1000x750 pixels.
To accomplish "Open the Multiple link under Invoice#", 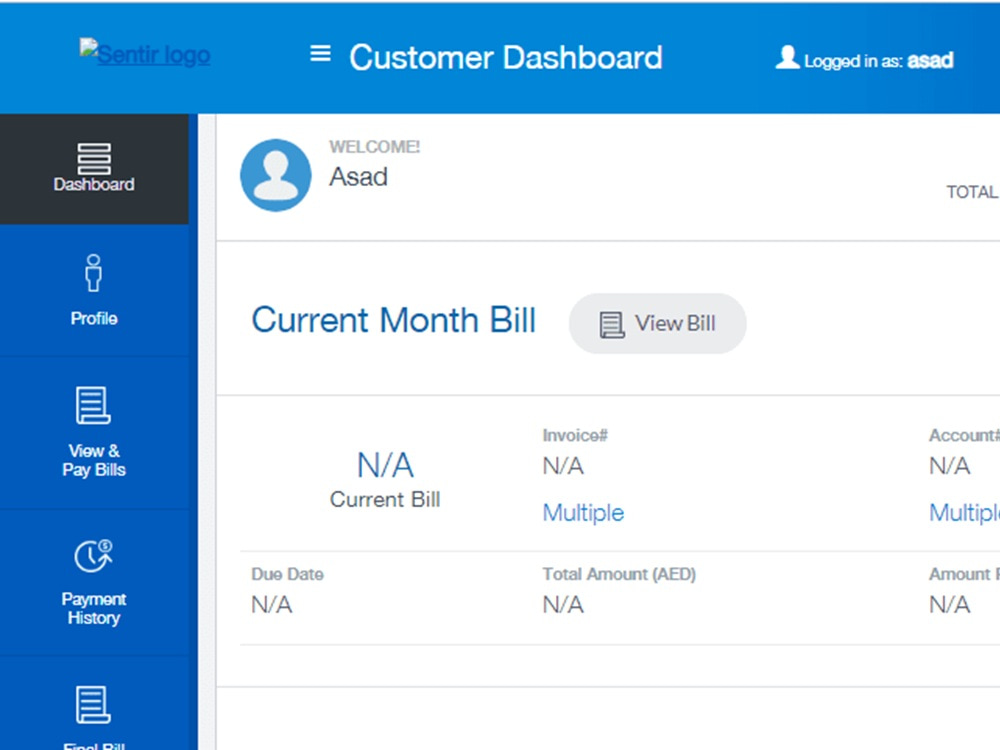I will [583, 513].
